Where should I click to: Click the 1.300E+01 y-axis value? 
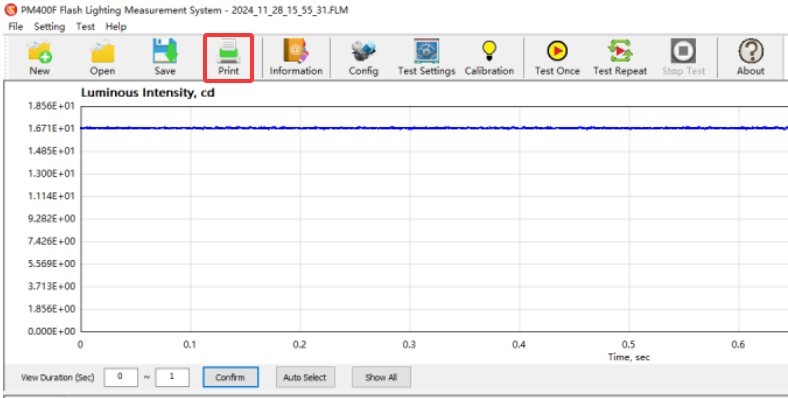52,173
